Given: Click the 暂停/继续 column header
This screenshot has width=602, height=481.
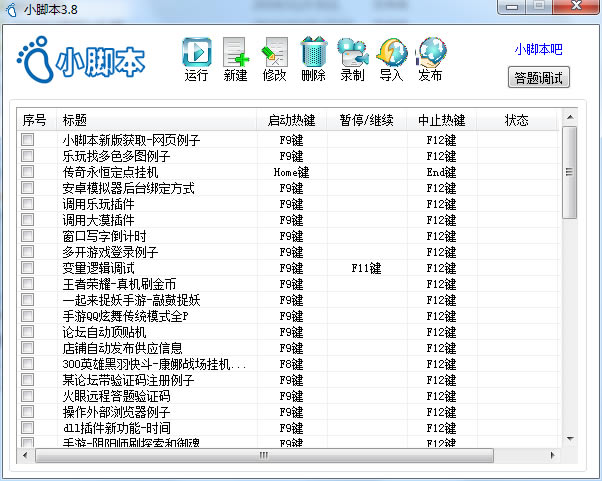Looking at the screenshot, I should (367, 120).
